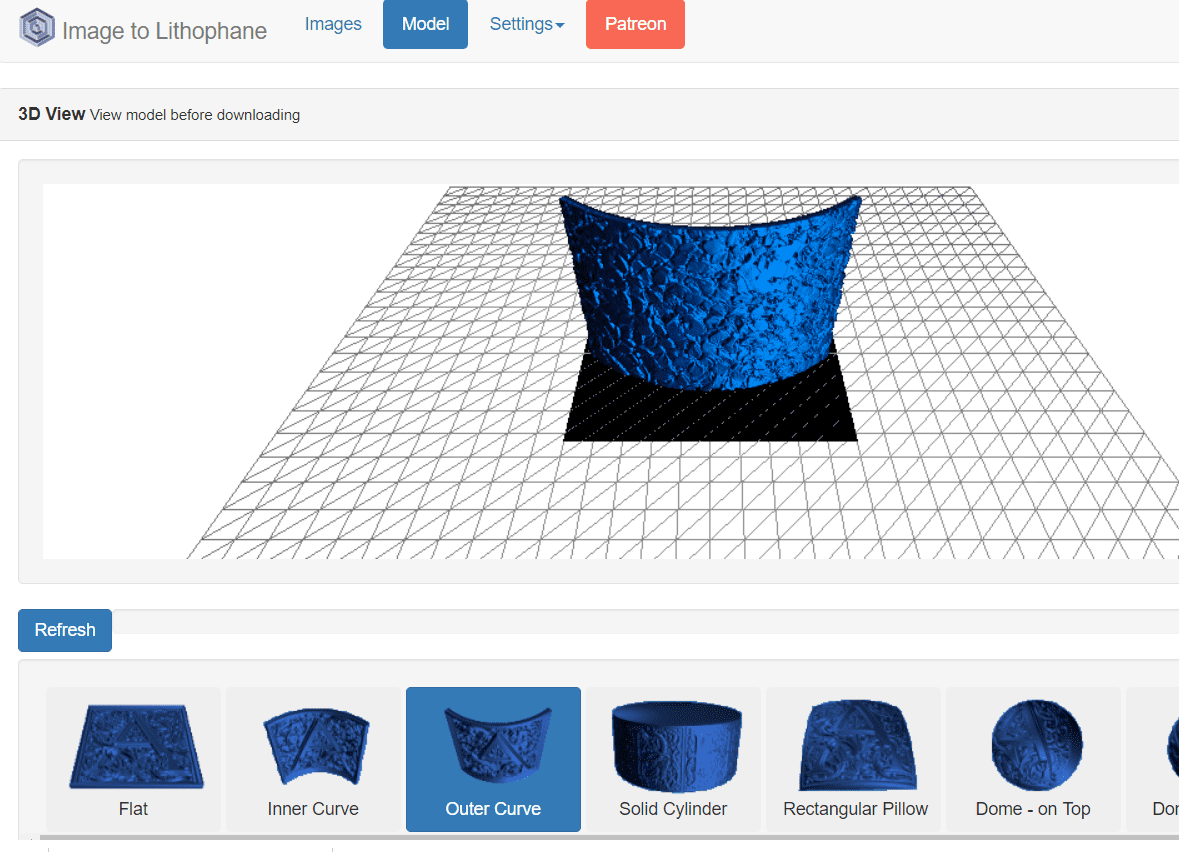Screen dimensions: 1179x852
Task: Click the horizontal scrollbar under shape thumbnails
Action: pyautogui.click(x=609, y=837)
